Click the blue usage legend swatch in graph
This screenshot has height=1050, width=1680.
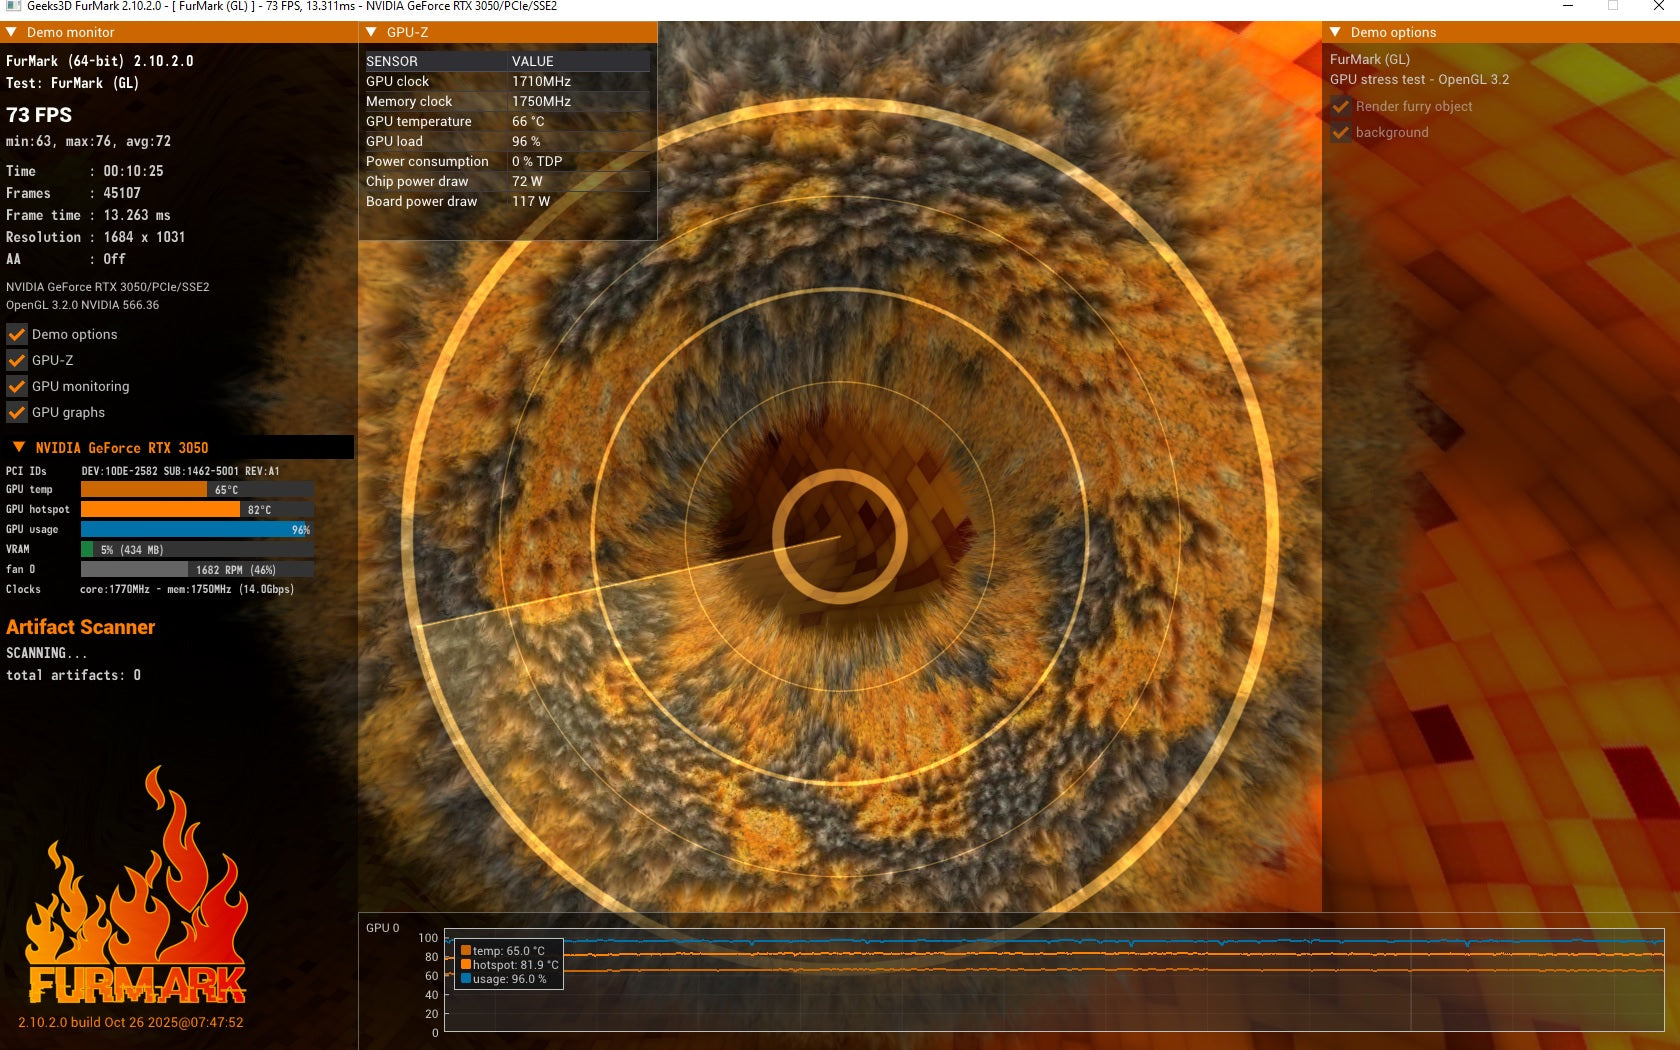point(466,979)
